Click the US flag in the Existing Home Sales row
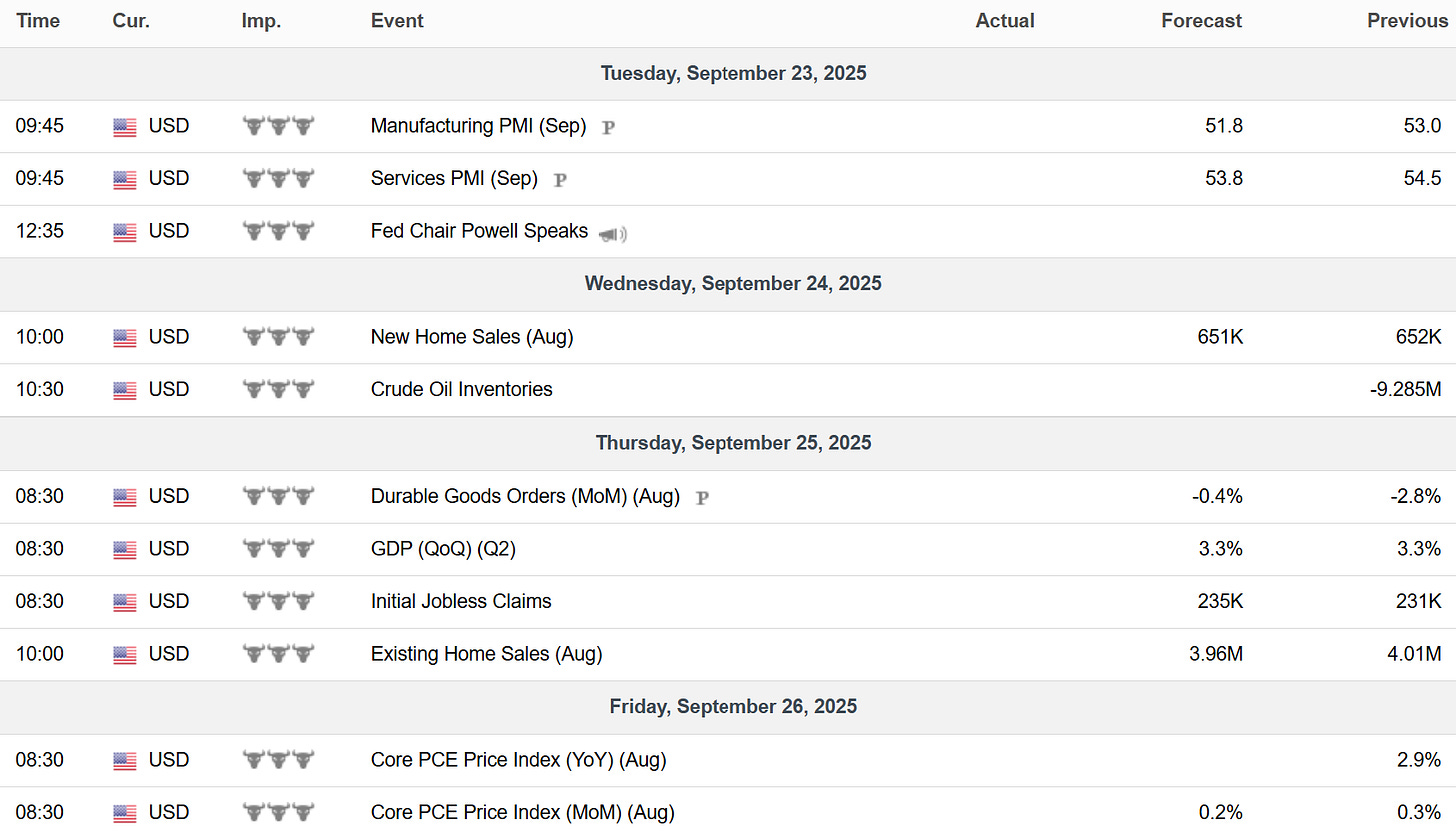This screenshot has height=831, width=1456. pyautogui.click(x=124, y=655)
